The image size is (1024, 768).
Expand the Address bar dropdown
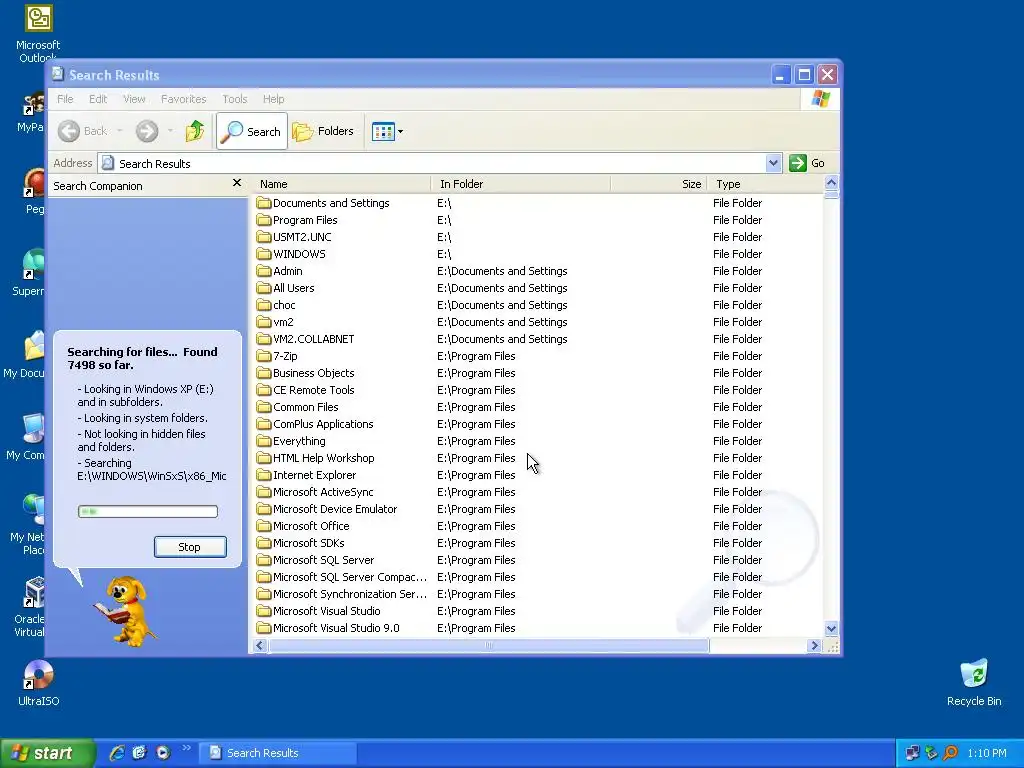(x=773, y=163)
